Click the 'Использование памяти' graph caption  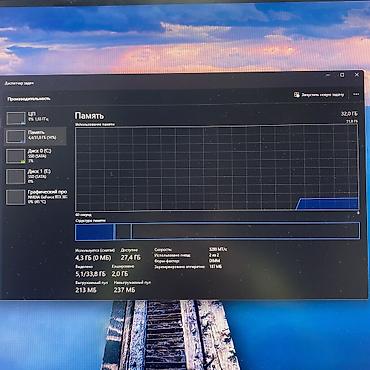(x=95, y=124)
